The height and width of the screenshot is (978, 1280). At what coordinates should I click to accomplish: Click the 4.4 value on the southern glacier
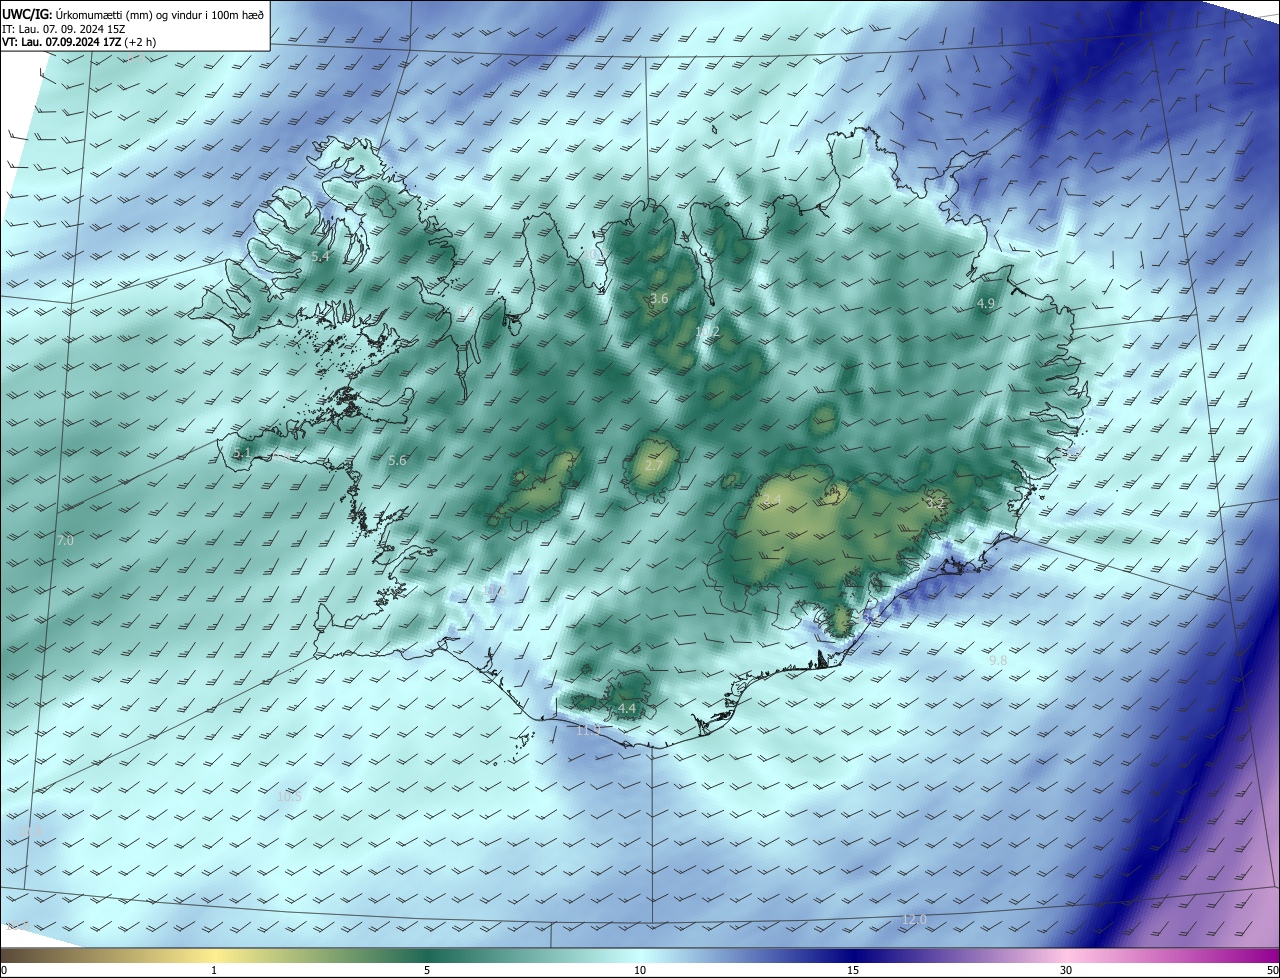tap(627, 709)
